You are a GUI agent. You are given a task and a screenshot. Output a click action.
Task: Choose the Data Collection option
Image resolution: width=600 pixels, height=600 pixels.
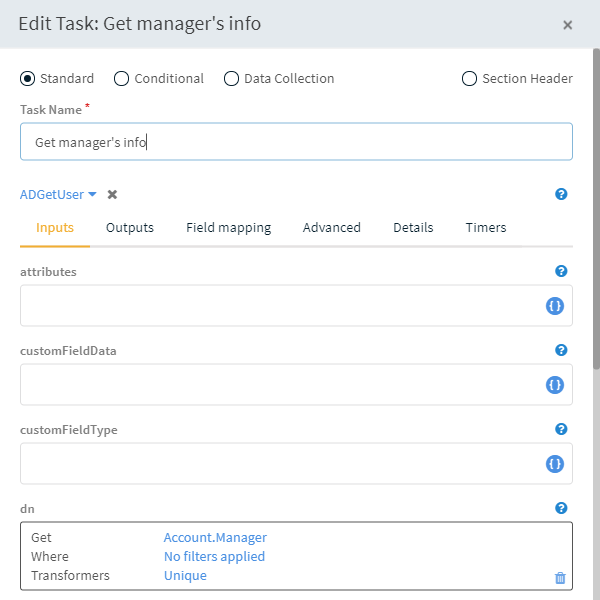tap(231, 79)
